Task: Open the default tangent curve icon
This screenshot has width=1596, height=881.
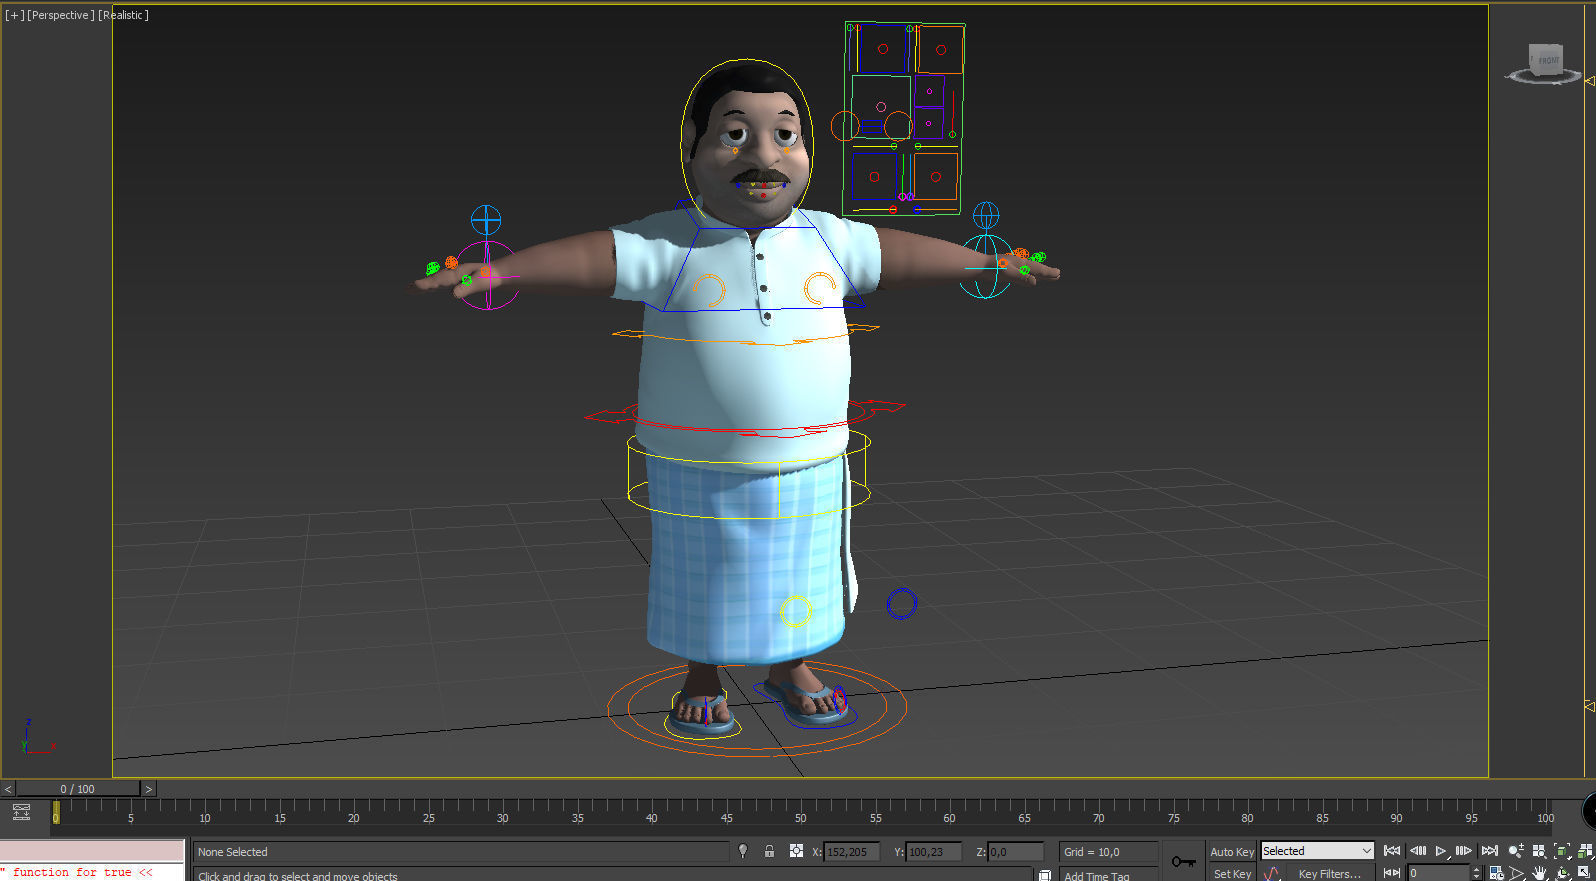Action: [x=1271, y=873]
